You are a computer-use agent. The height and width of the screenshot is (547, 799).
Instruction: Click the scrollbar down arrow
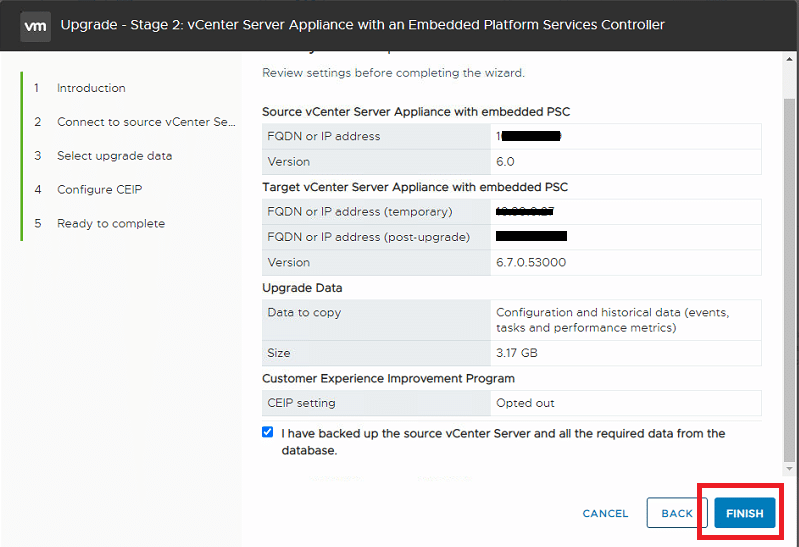tap(789, 468)
